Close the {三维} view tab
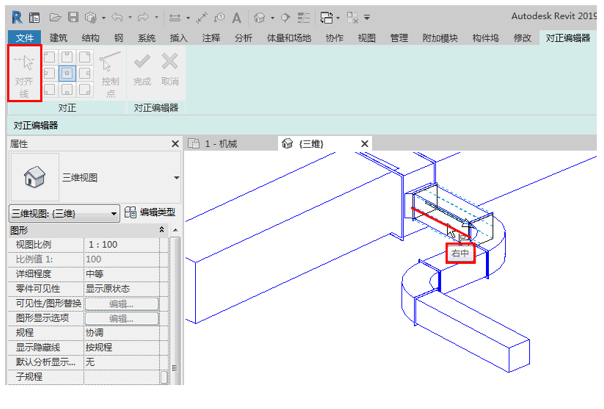 click(364, 144)
